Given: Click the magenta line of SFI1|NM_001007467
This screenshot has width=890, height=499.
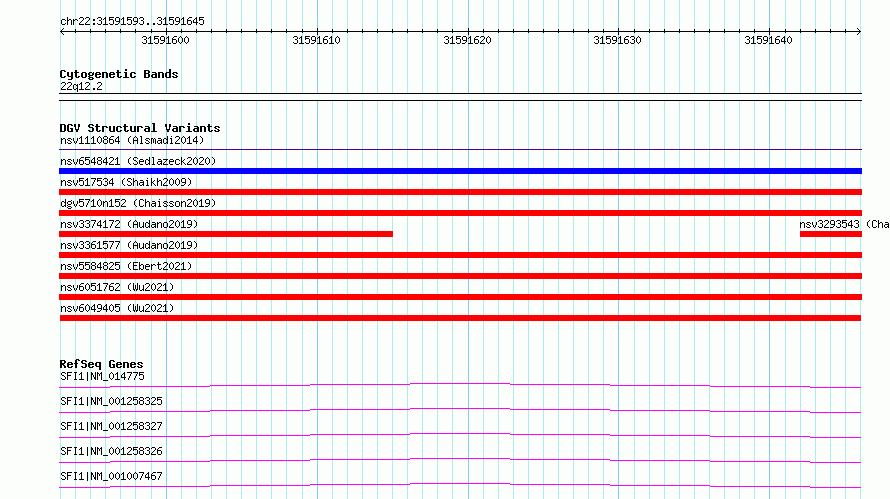Looking at the screenshot, I should (x=460, y=485).
